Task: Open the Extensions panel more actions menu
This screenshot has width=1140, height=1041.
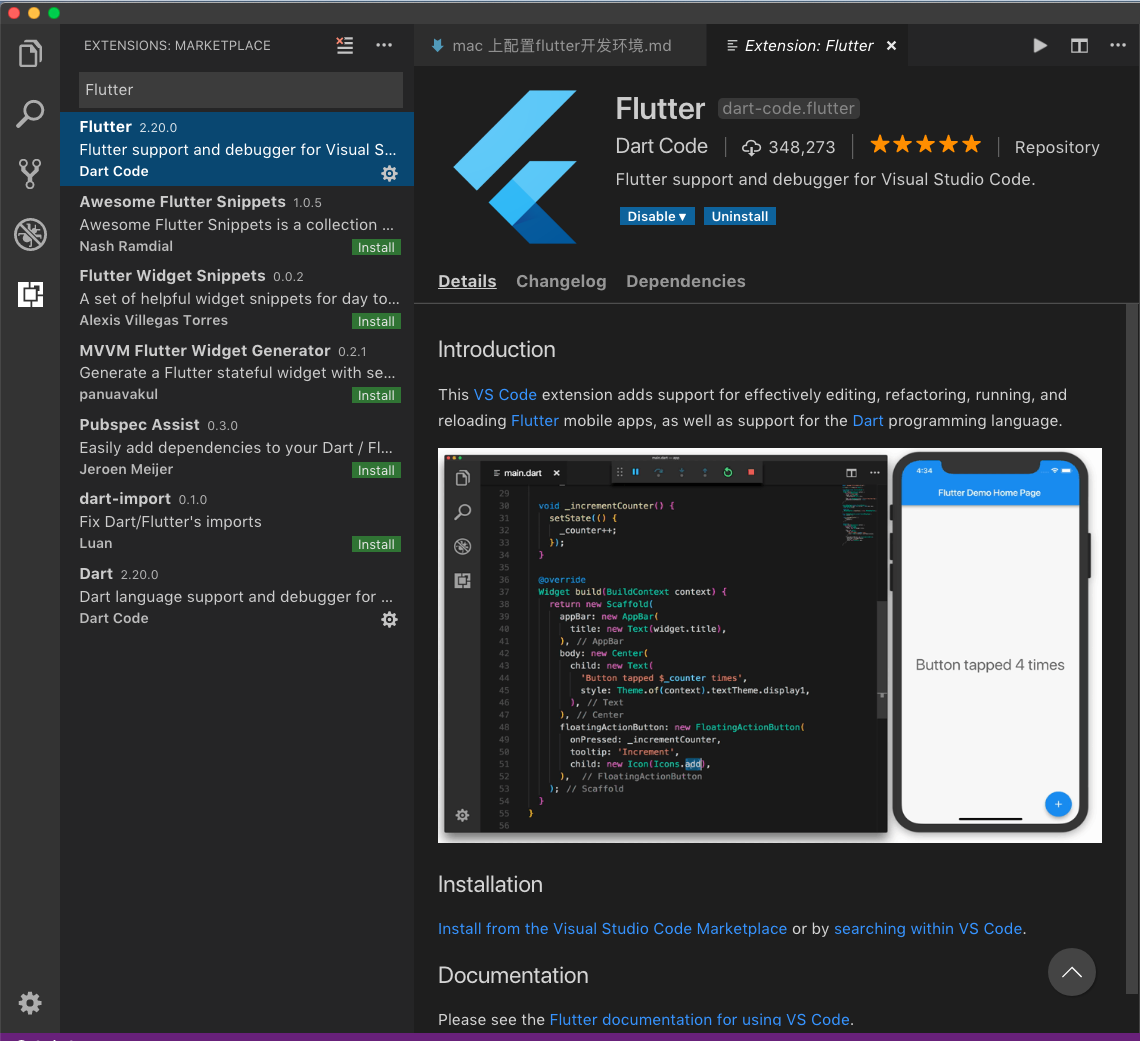Action: click(384, 45)
